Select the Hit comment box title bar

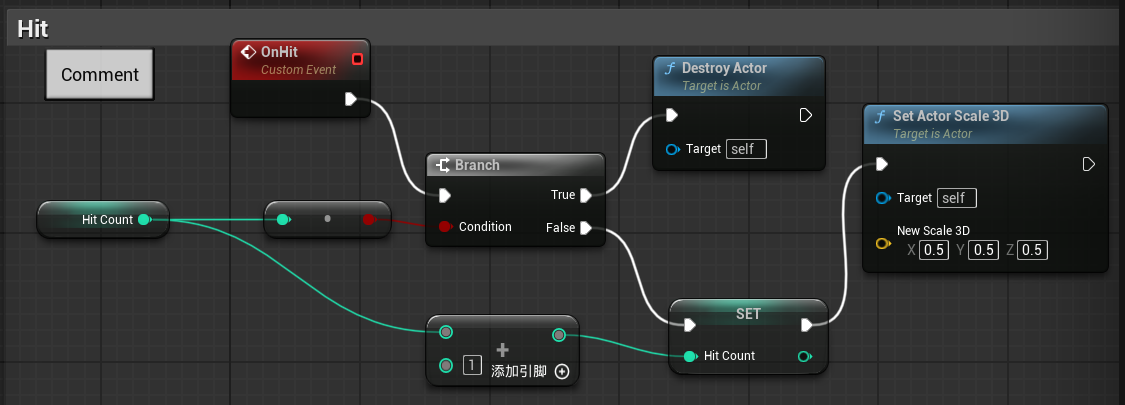560,28
